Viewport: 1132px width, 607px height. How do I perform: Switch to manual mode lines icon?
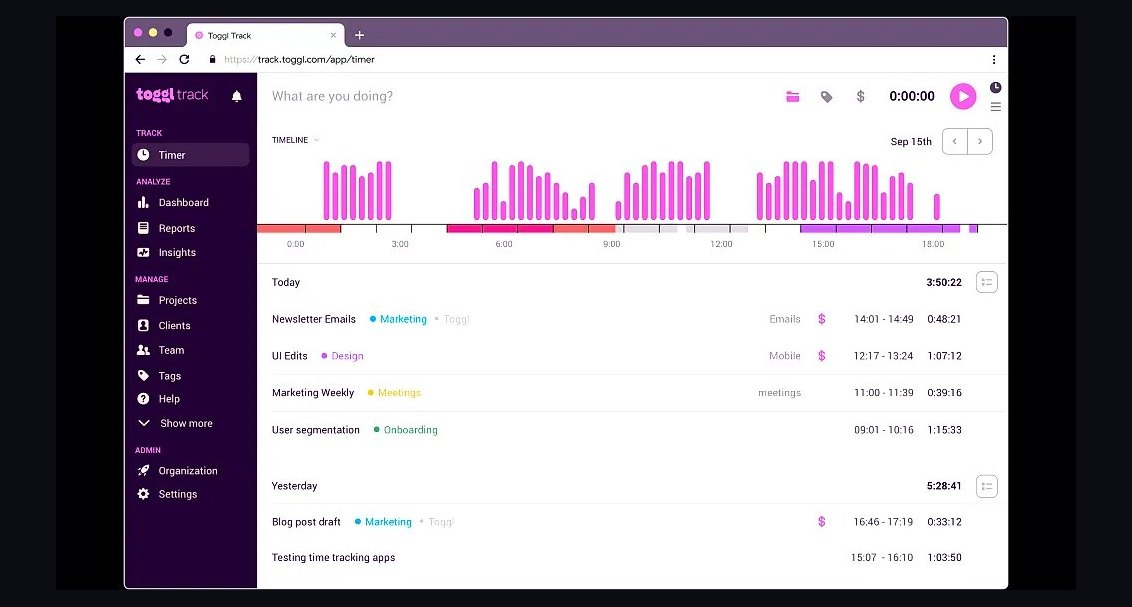click(996, 107)
